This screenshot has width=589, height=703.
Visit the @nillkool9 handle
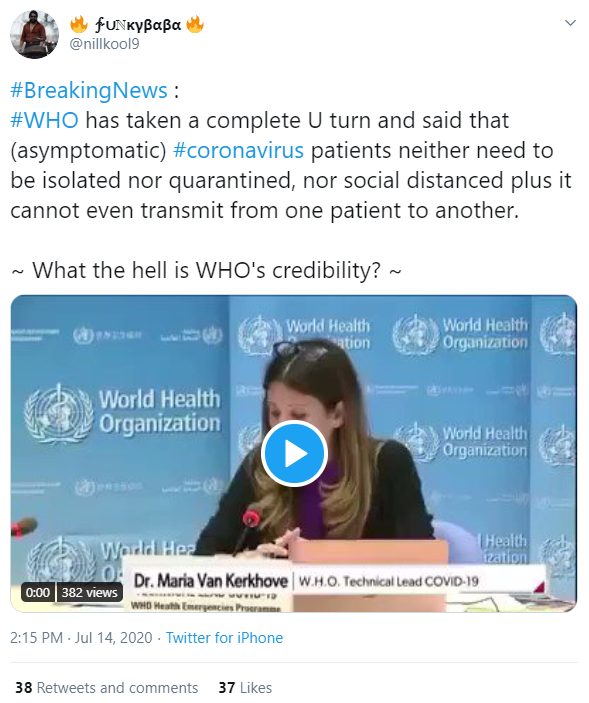[x=105, y=44]
